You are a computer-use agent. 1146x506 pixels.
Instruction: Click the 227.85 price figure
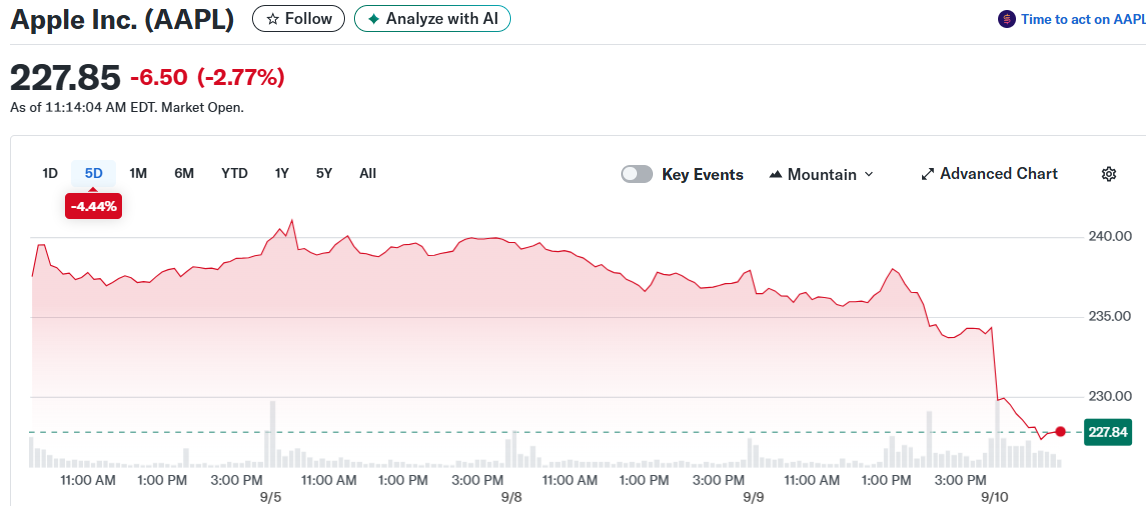(65, 76)
